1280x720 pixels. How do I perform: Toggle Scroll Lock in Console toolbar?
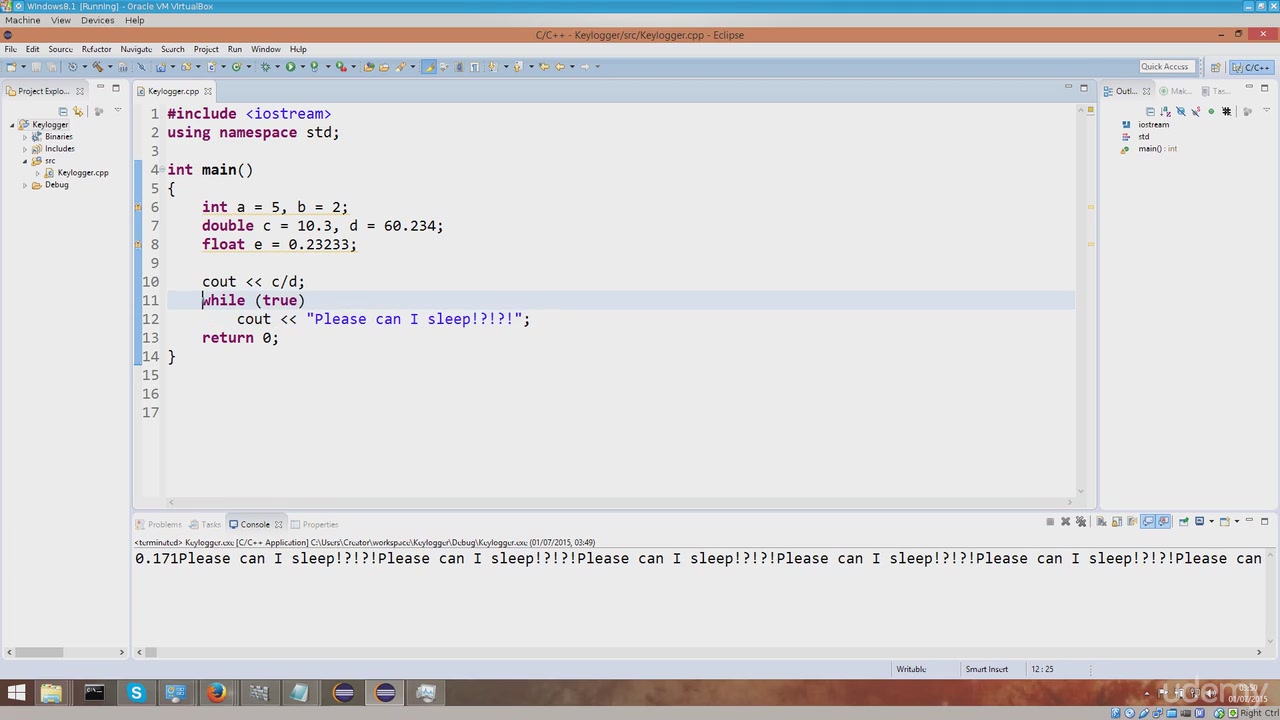1116,521
